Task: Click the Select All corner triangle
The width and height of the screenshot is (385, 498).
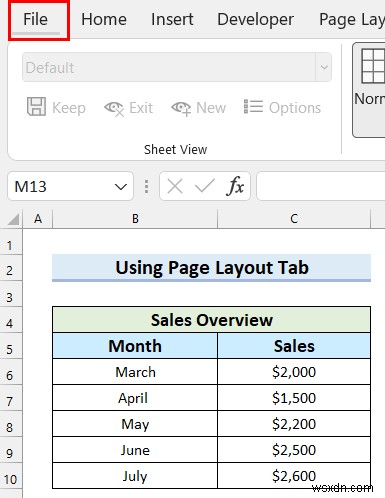Action: point(13,220)
